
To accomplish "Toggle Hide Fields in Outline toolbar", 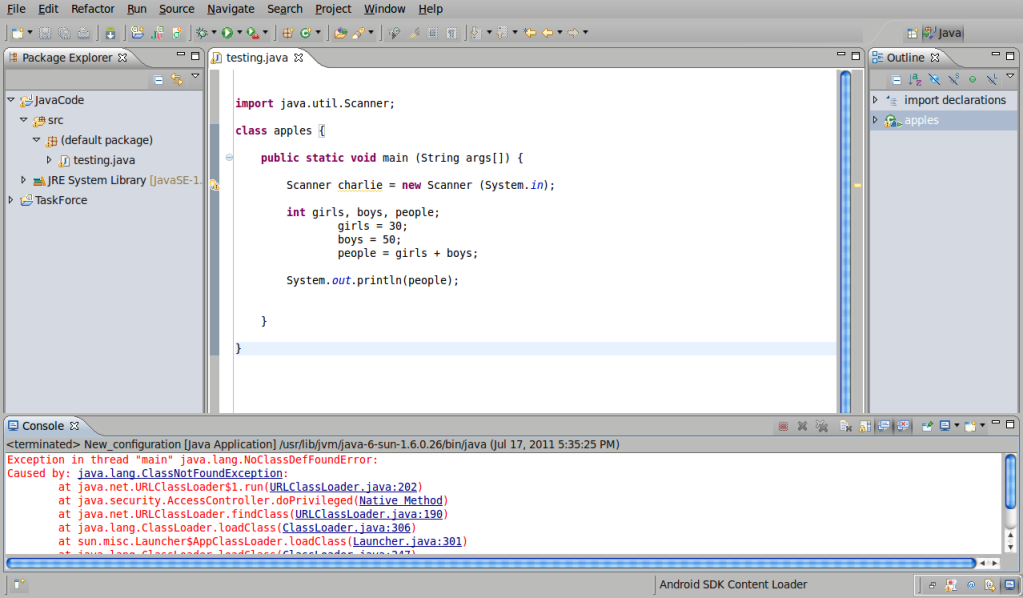I will [934, 79].
